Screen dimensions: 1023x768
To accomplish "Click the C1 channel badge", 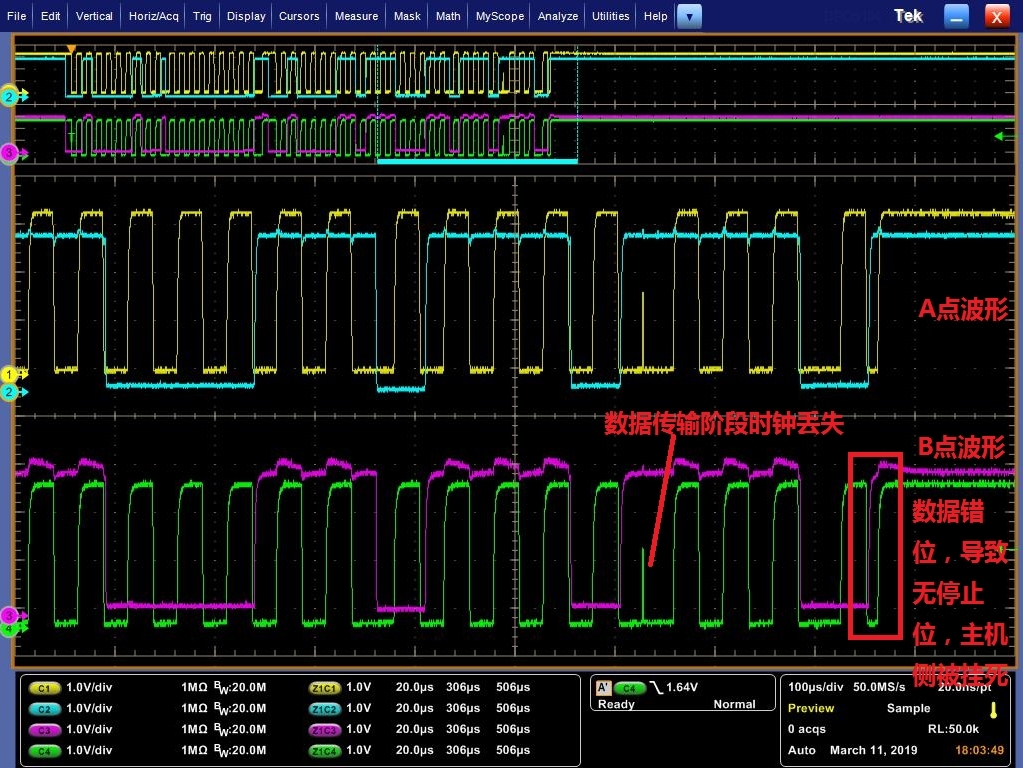I will pyautogui.click(x=44, y=688).
